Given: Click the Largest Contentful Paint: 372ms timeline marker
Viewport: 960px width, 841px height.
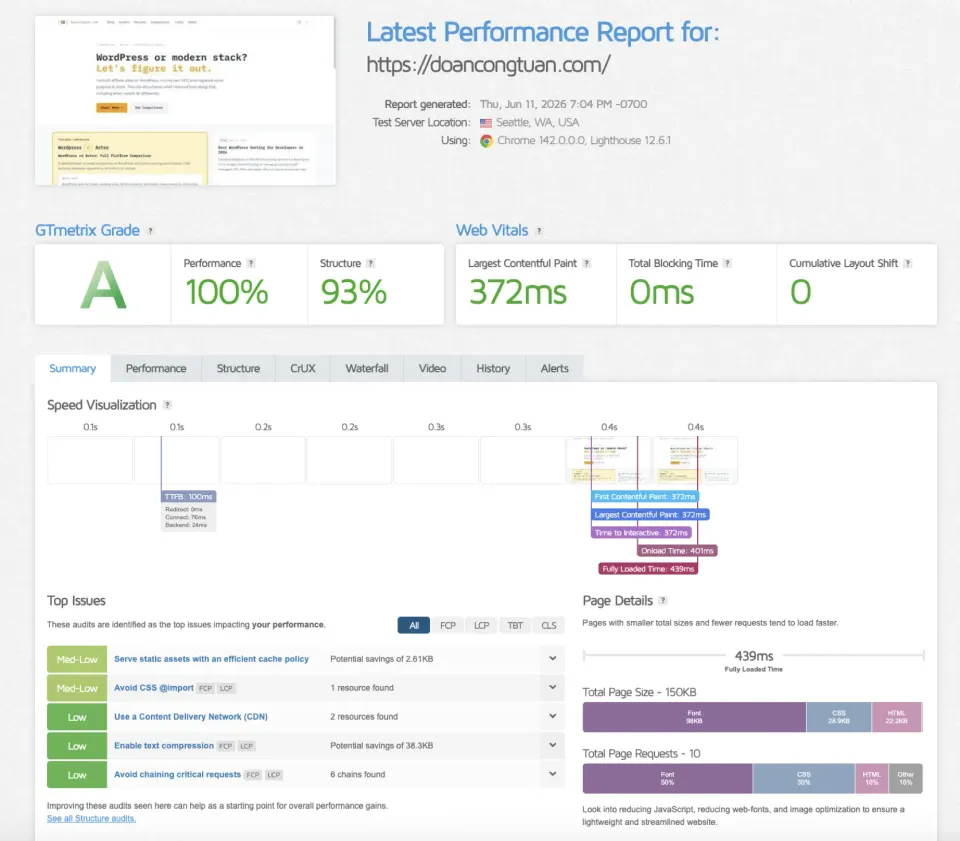Looking at the screenshot, I should point(650,515).
